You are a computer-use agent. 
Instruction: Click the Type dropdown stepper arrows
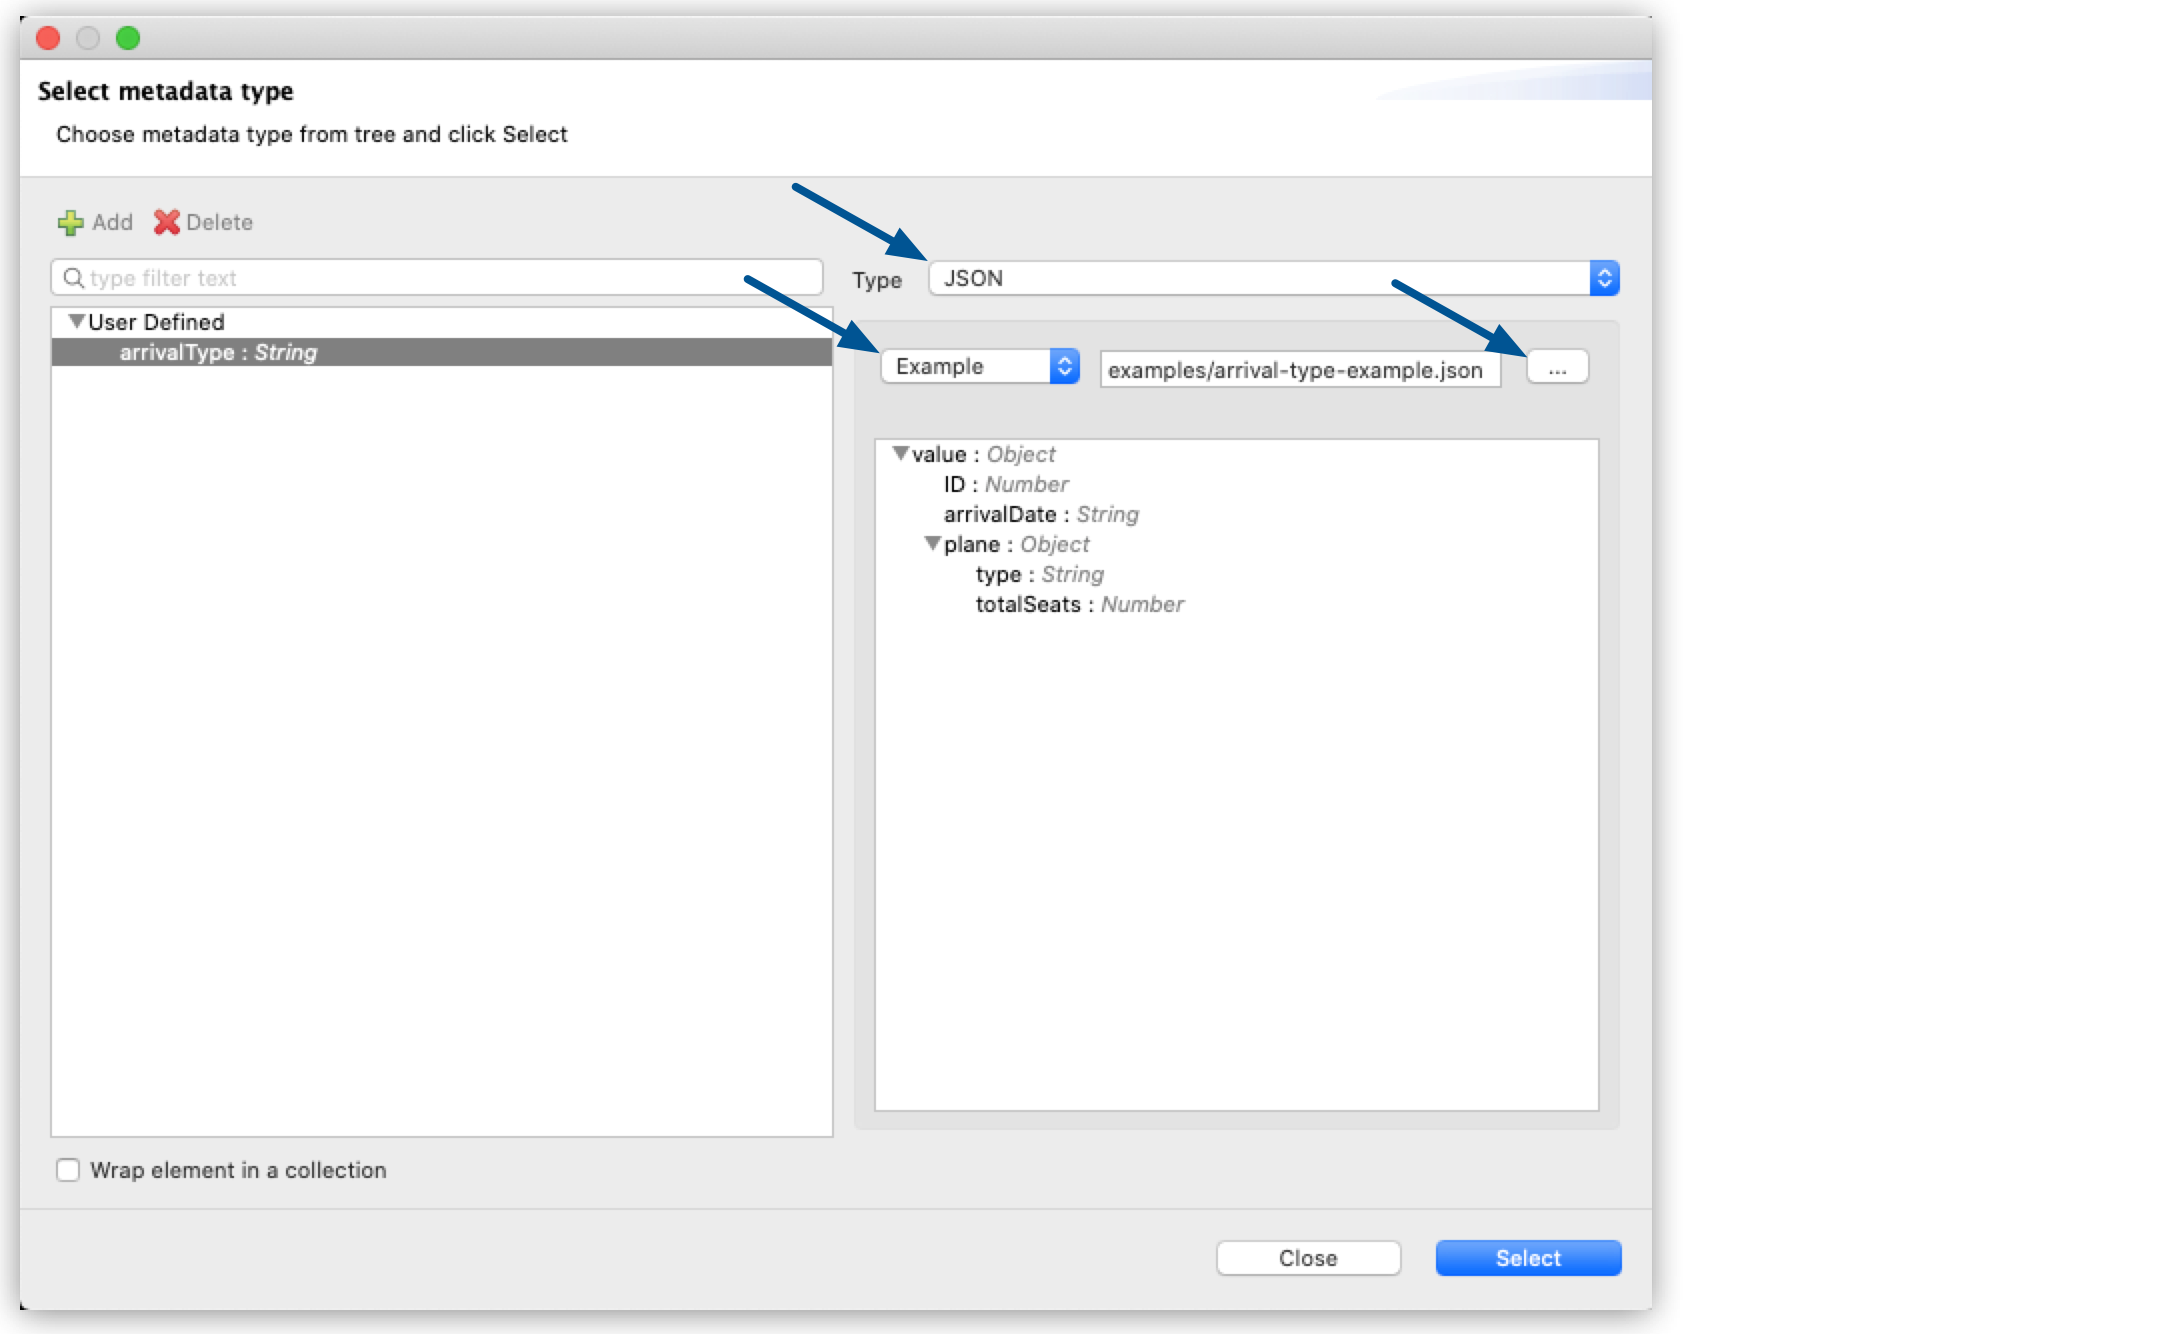(1605, 277)
